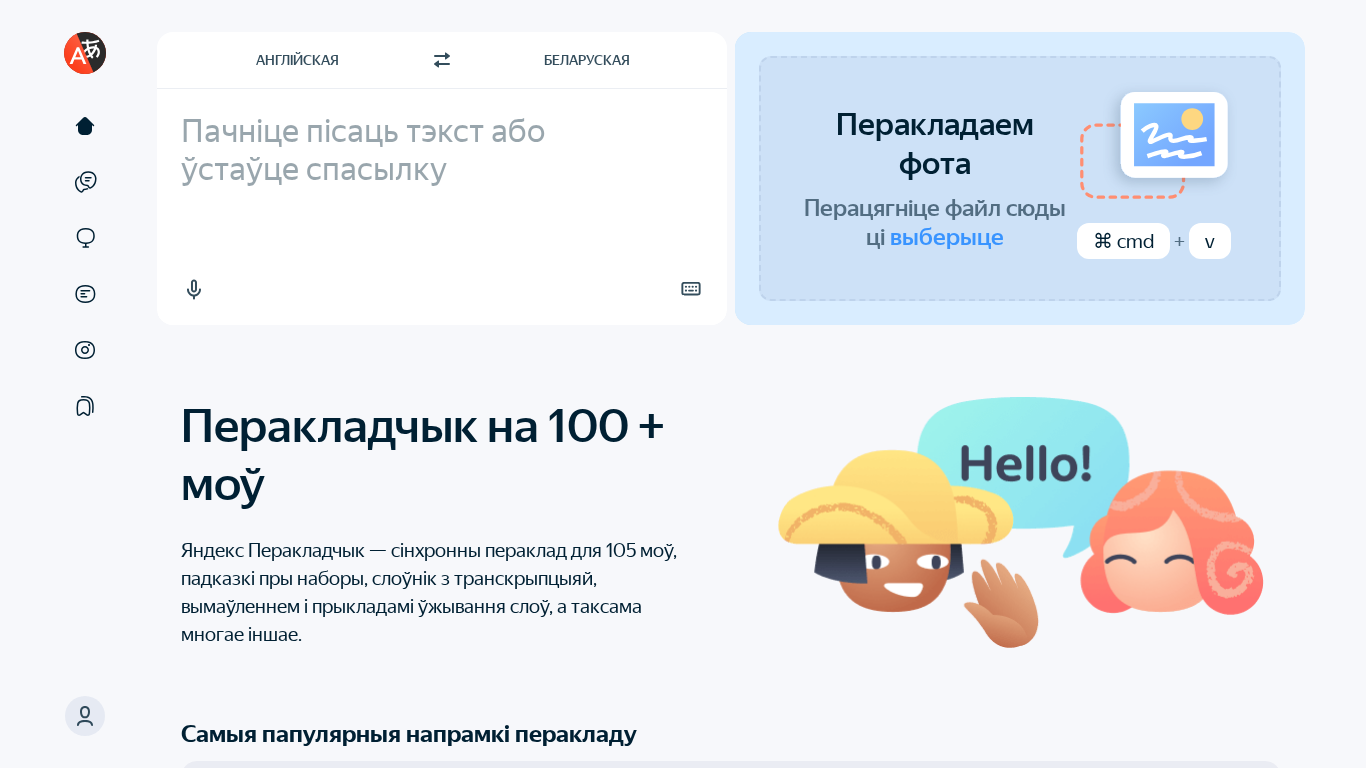Open the text bubble sidebar icon

(x=85, y=294)
